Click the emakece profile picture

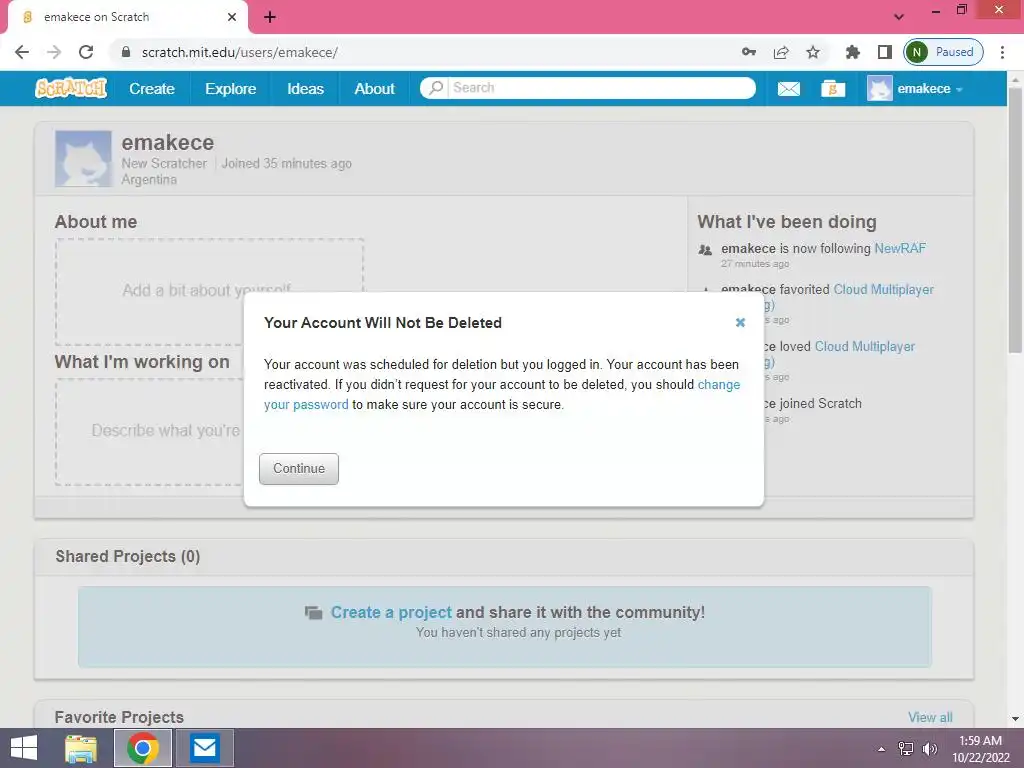[x=83, y=159]
